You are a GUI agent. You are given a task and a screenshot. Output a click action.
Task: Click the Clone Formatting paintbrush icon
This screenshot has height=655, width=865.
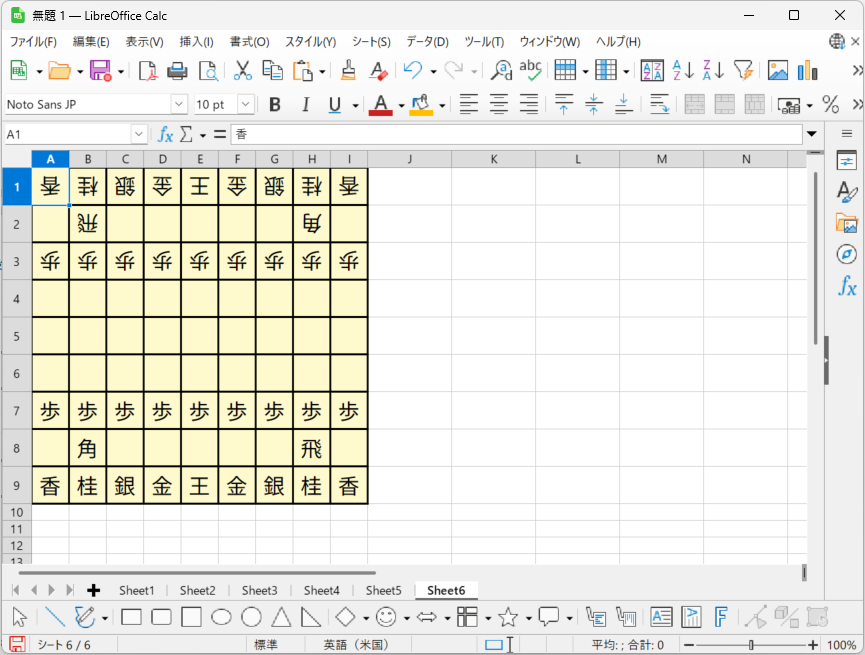pyautogui.click(x=348, y=70)
